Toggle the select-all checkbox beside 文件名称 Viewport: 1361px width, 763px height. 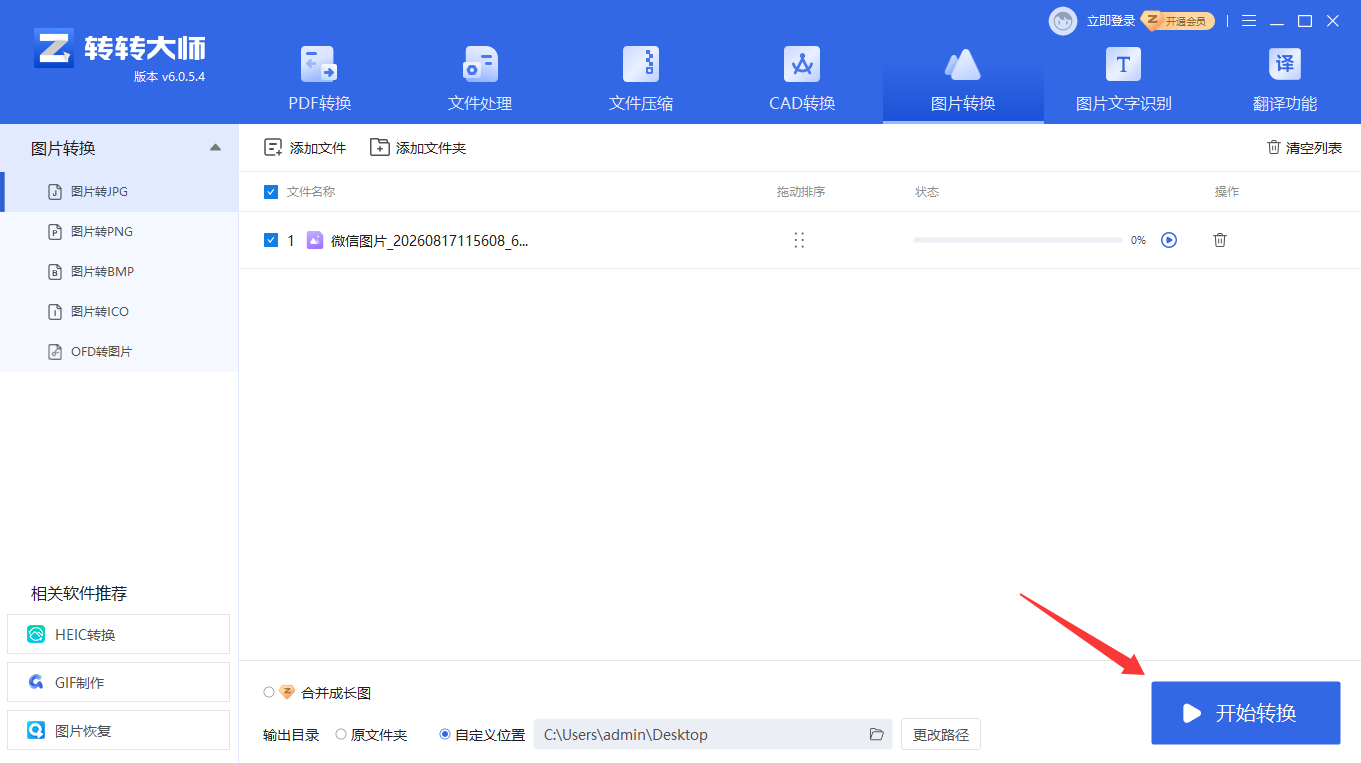(271, 192)
